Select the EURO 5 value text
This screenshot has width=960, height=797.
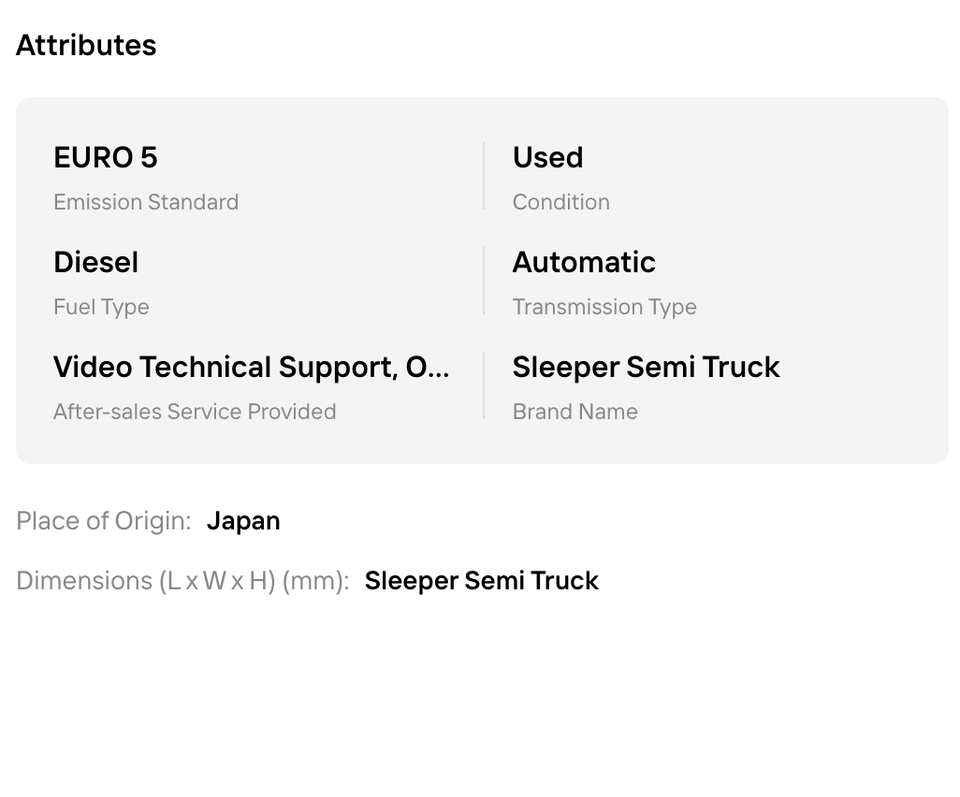(x=105, y=157)
